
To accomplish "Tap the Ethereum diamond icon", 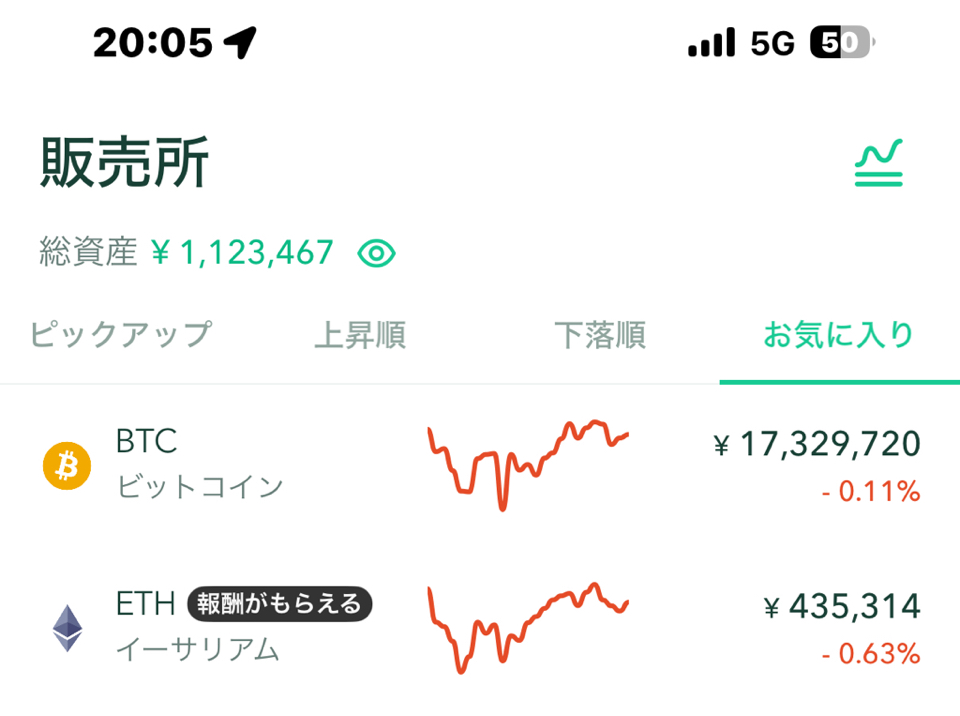I will pos(67,628).
